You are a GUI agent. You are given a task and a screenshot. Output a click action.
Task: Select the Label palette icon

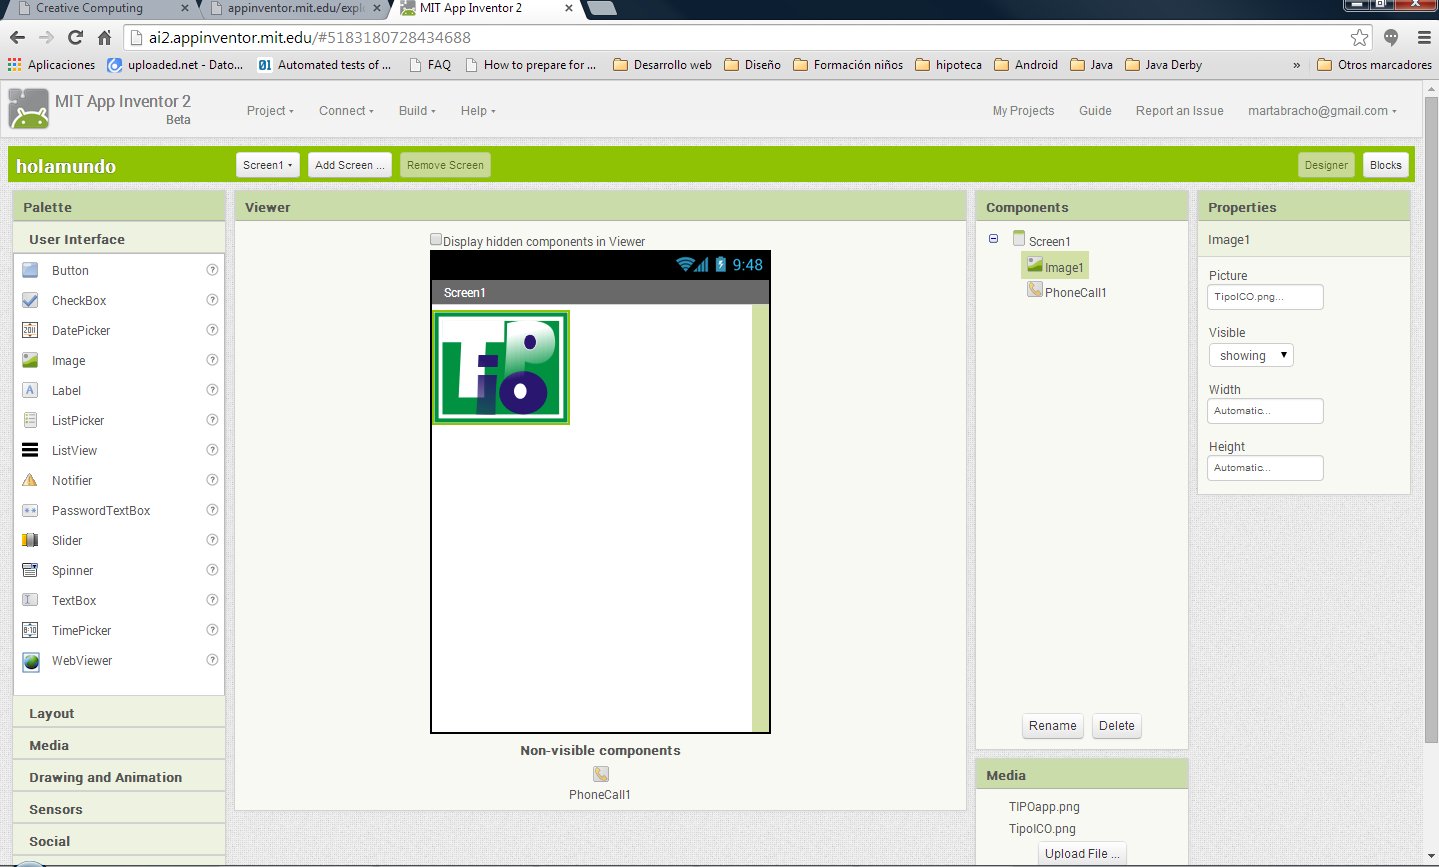(x=30, y=390)
